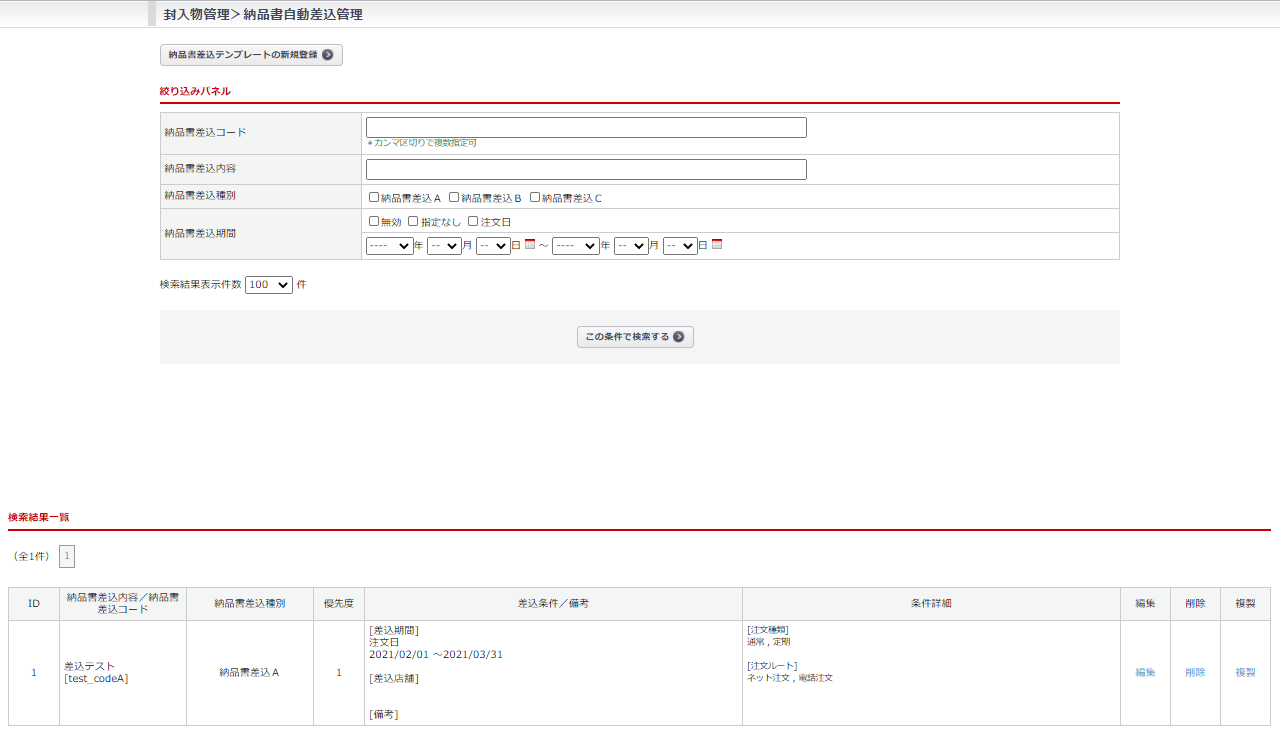Toggle the 指定なし checkbox
1280x732 pixels.
413,221
